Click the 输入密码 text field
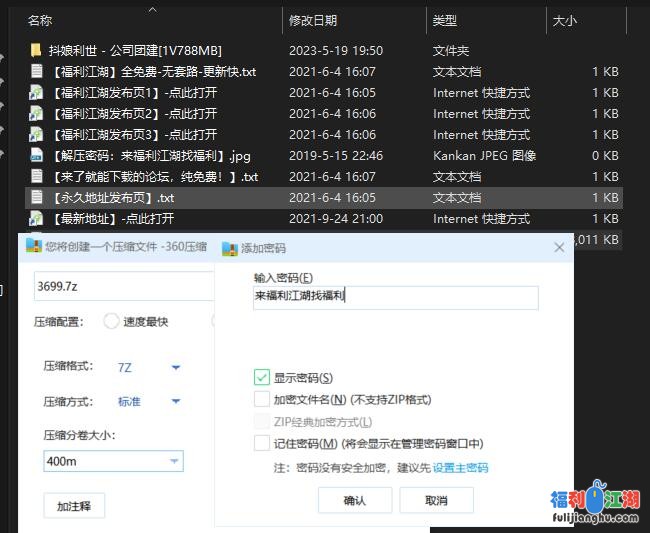 pyautogui.click(x=395, y=297)
